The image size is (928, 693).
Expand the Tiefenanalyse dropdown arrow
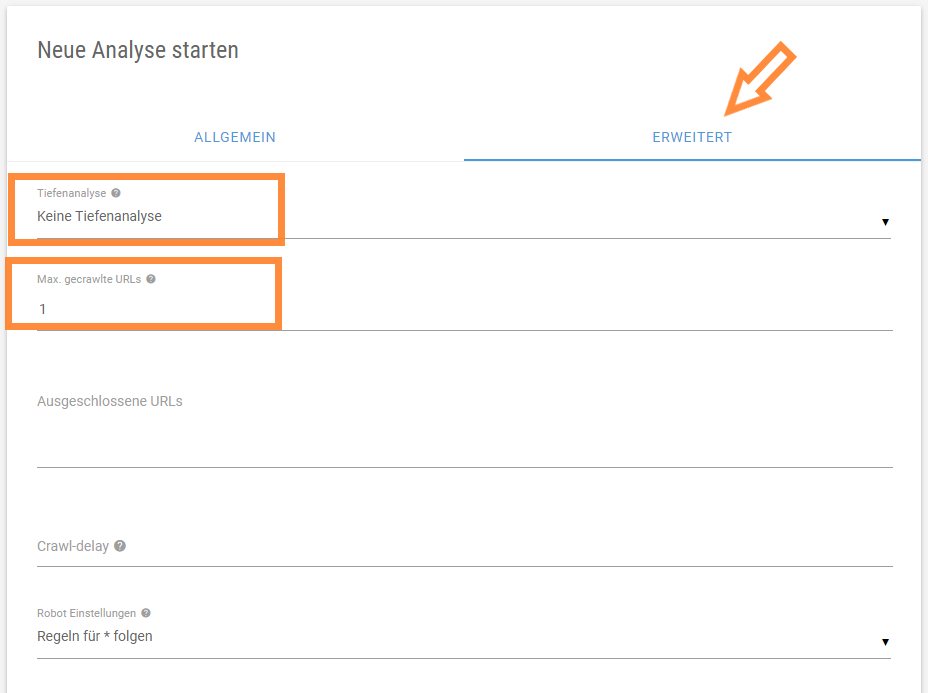point(885,222)
